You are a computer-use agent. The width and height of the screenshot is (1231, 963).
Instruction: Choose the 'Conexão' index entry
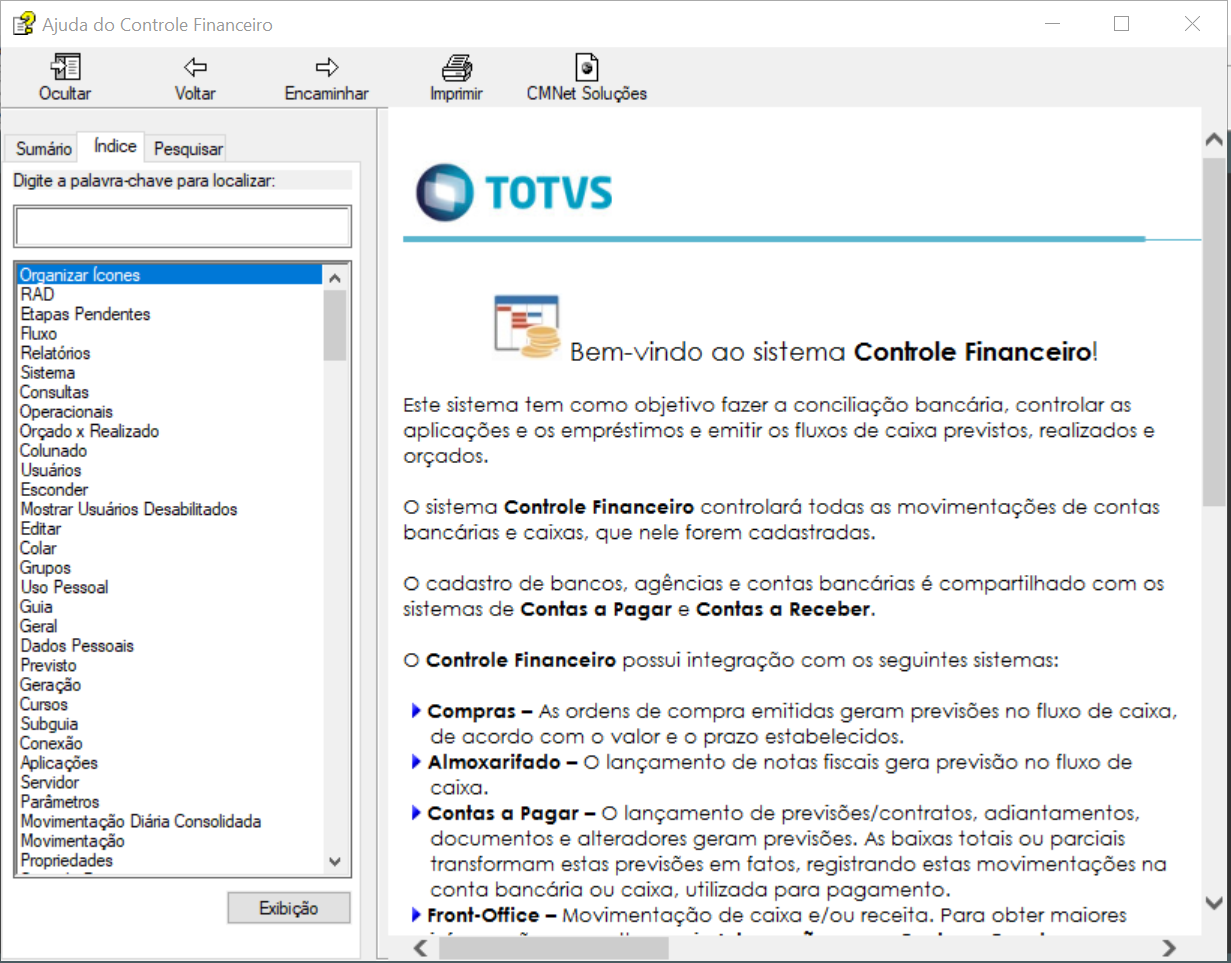click(x=170, y=743)
